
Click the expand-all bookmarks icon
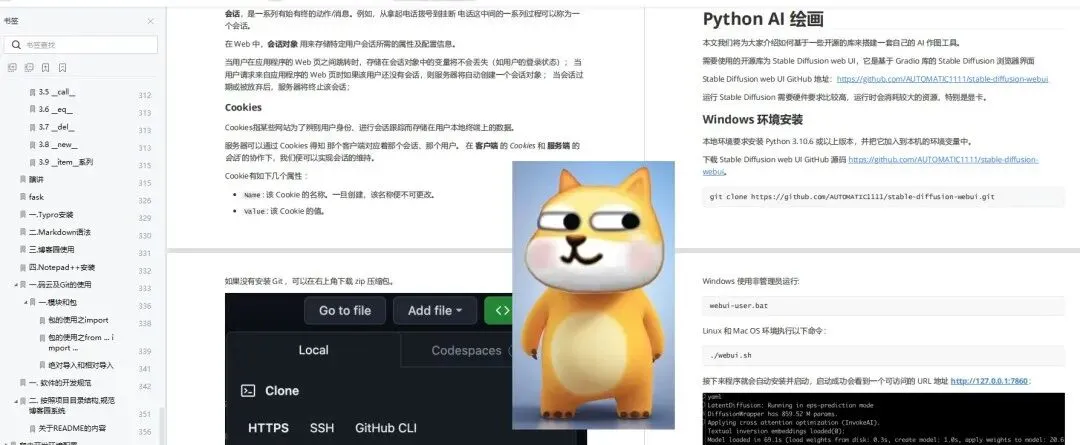(x=12, y=68)
